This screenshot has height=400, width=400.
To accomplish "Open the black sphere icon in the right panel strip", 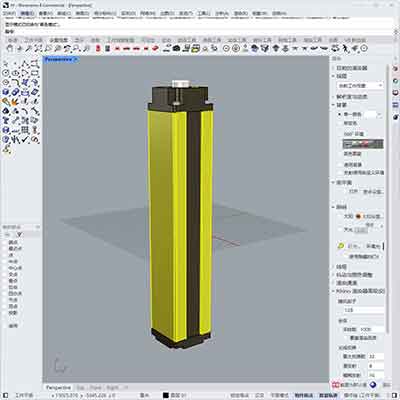I will coord(396,117).
